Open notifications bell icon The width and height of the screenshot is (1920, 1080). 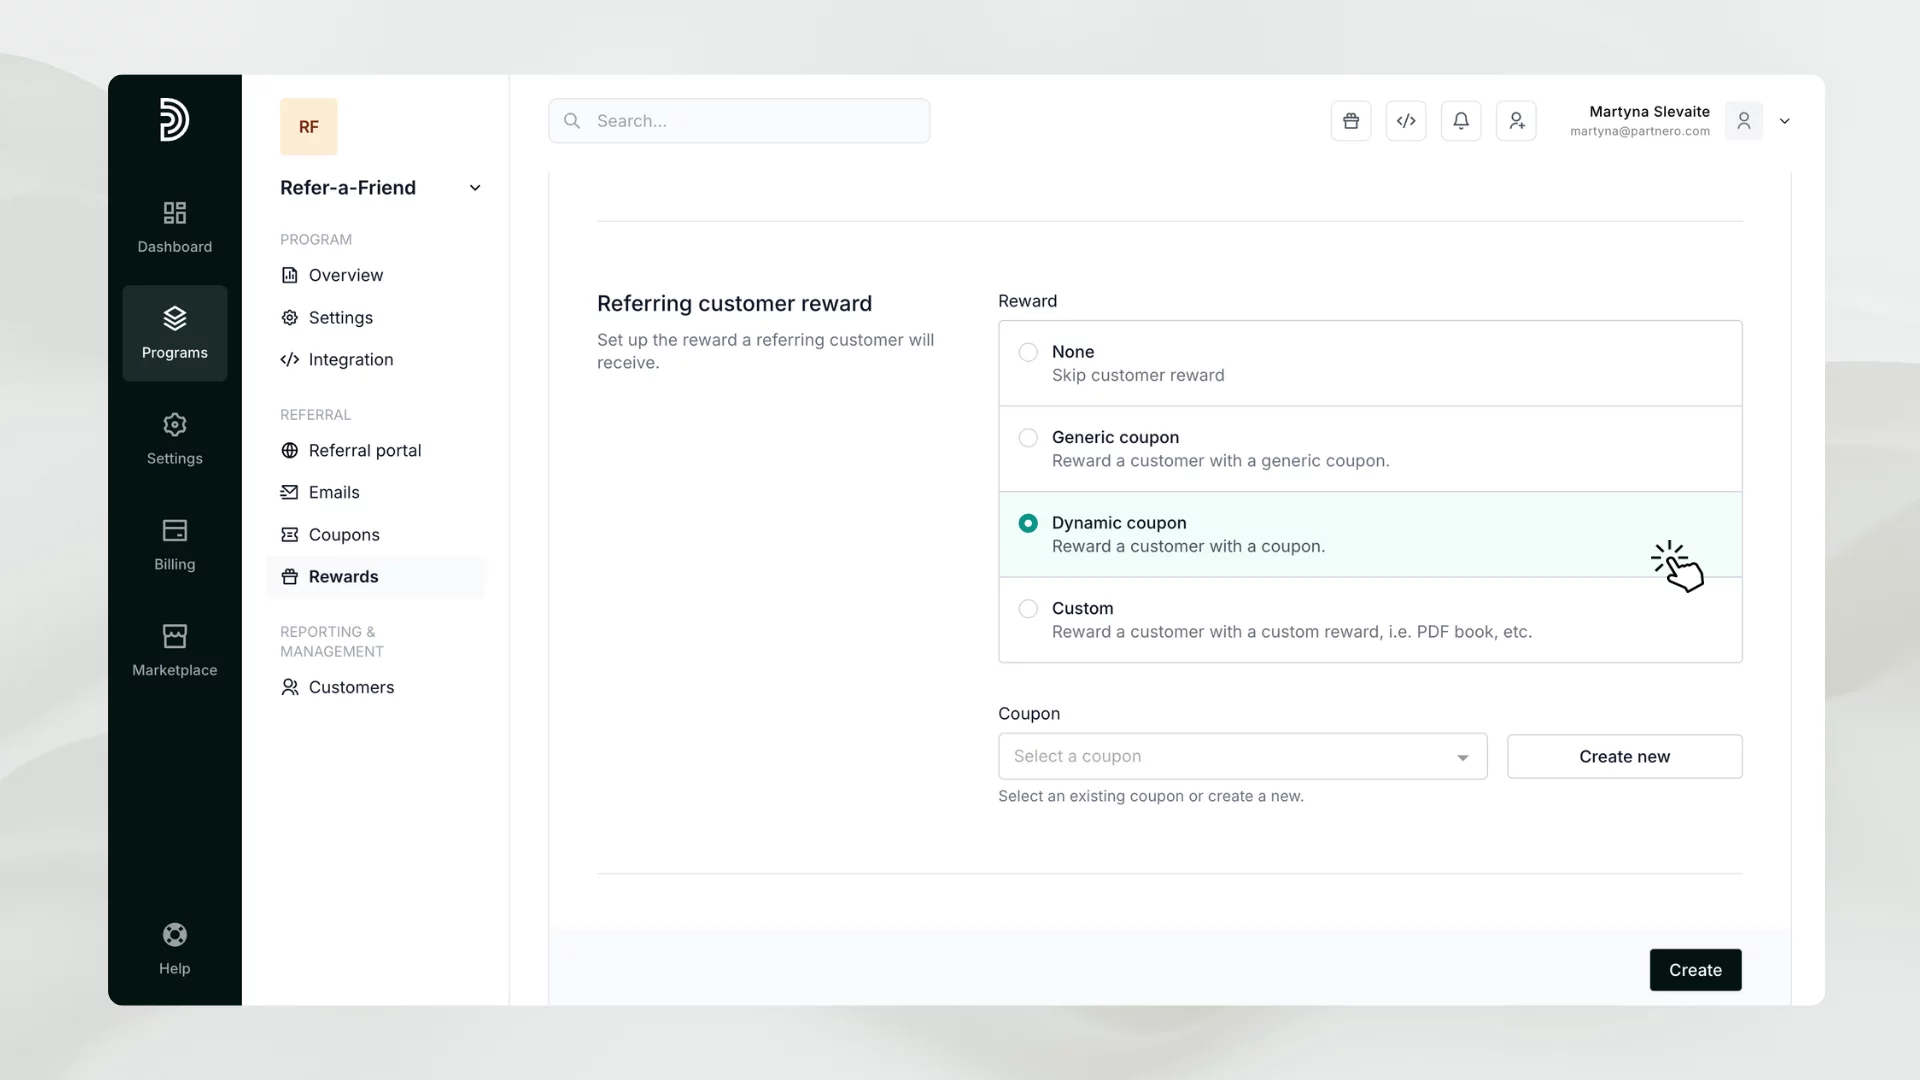coord(1461,121)
